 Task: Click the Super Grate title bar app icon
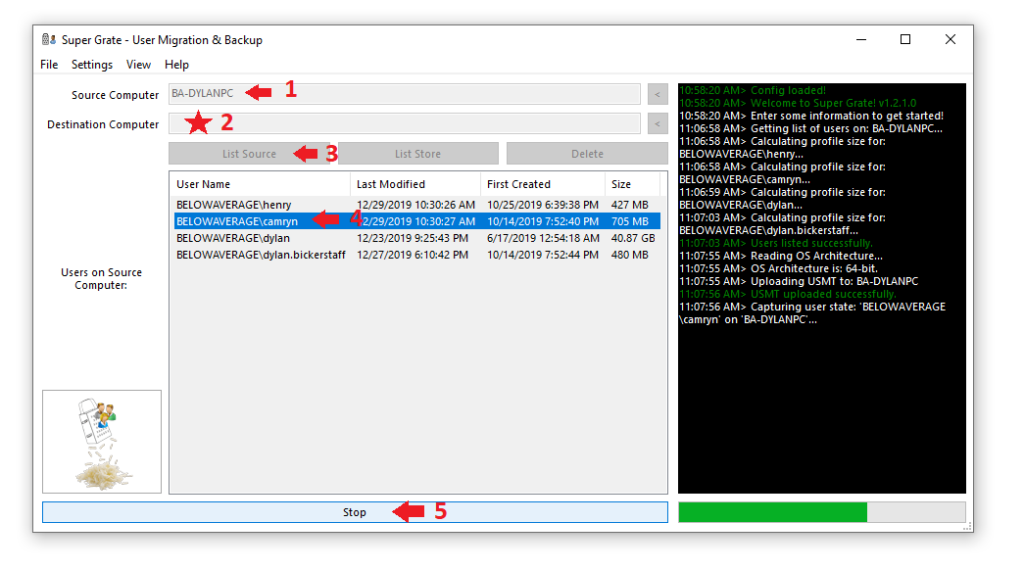click(48, 40)
